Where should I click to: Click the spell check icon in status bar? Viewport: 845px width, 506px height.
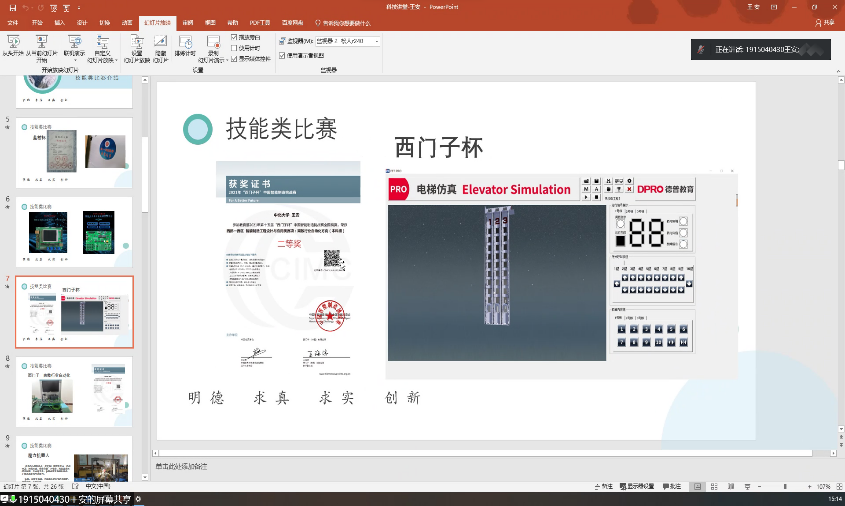76,486
